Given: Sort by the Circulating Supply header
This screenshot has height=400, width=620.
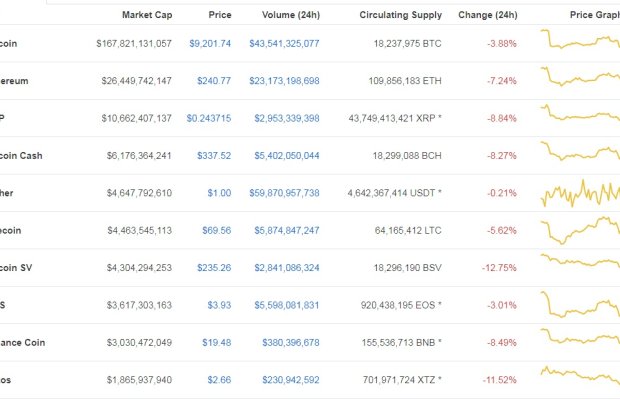Looking at the screenshot, I should 401,15.
